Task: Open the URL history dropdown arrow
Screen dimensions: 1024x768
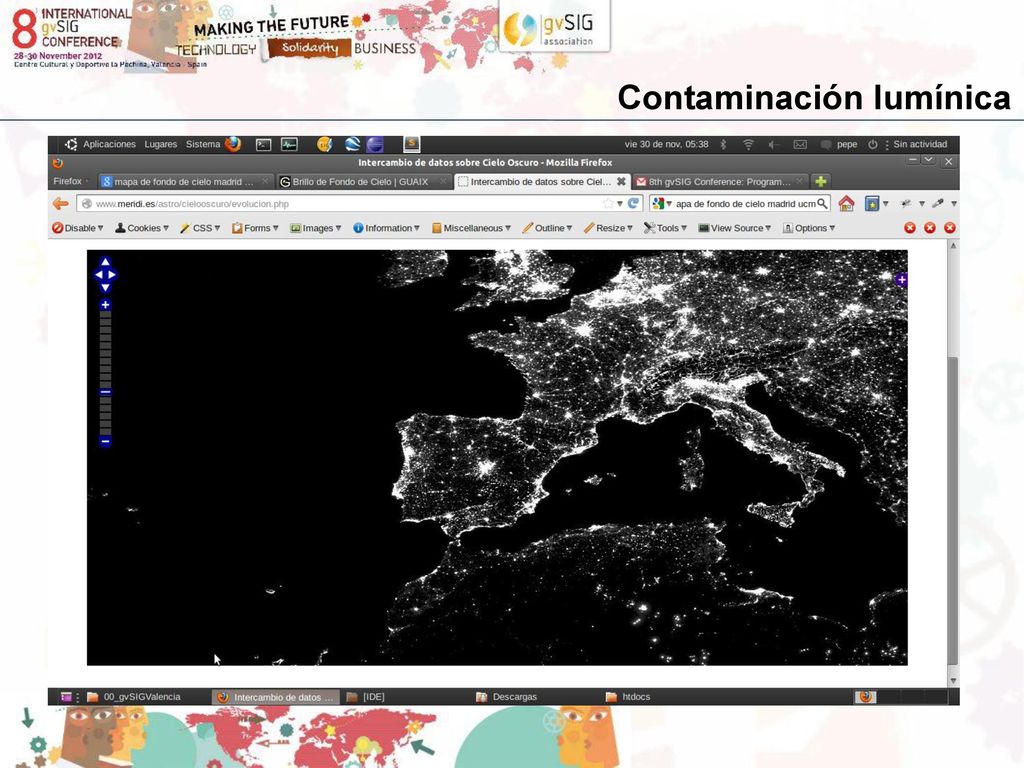Action: tap(620, 204)
